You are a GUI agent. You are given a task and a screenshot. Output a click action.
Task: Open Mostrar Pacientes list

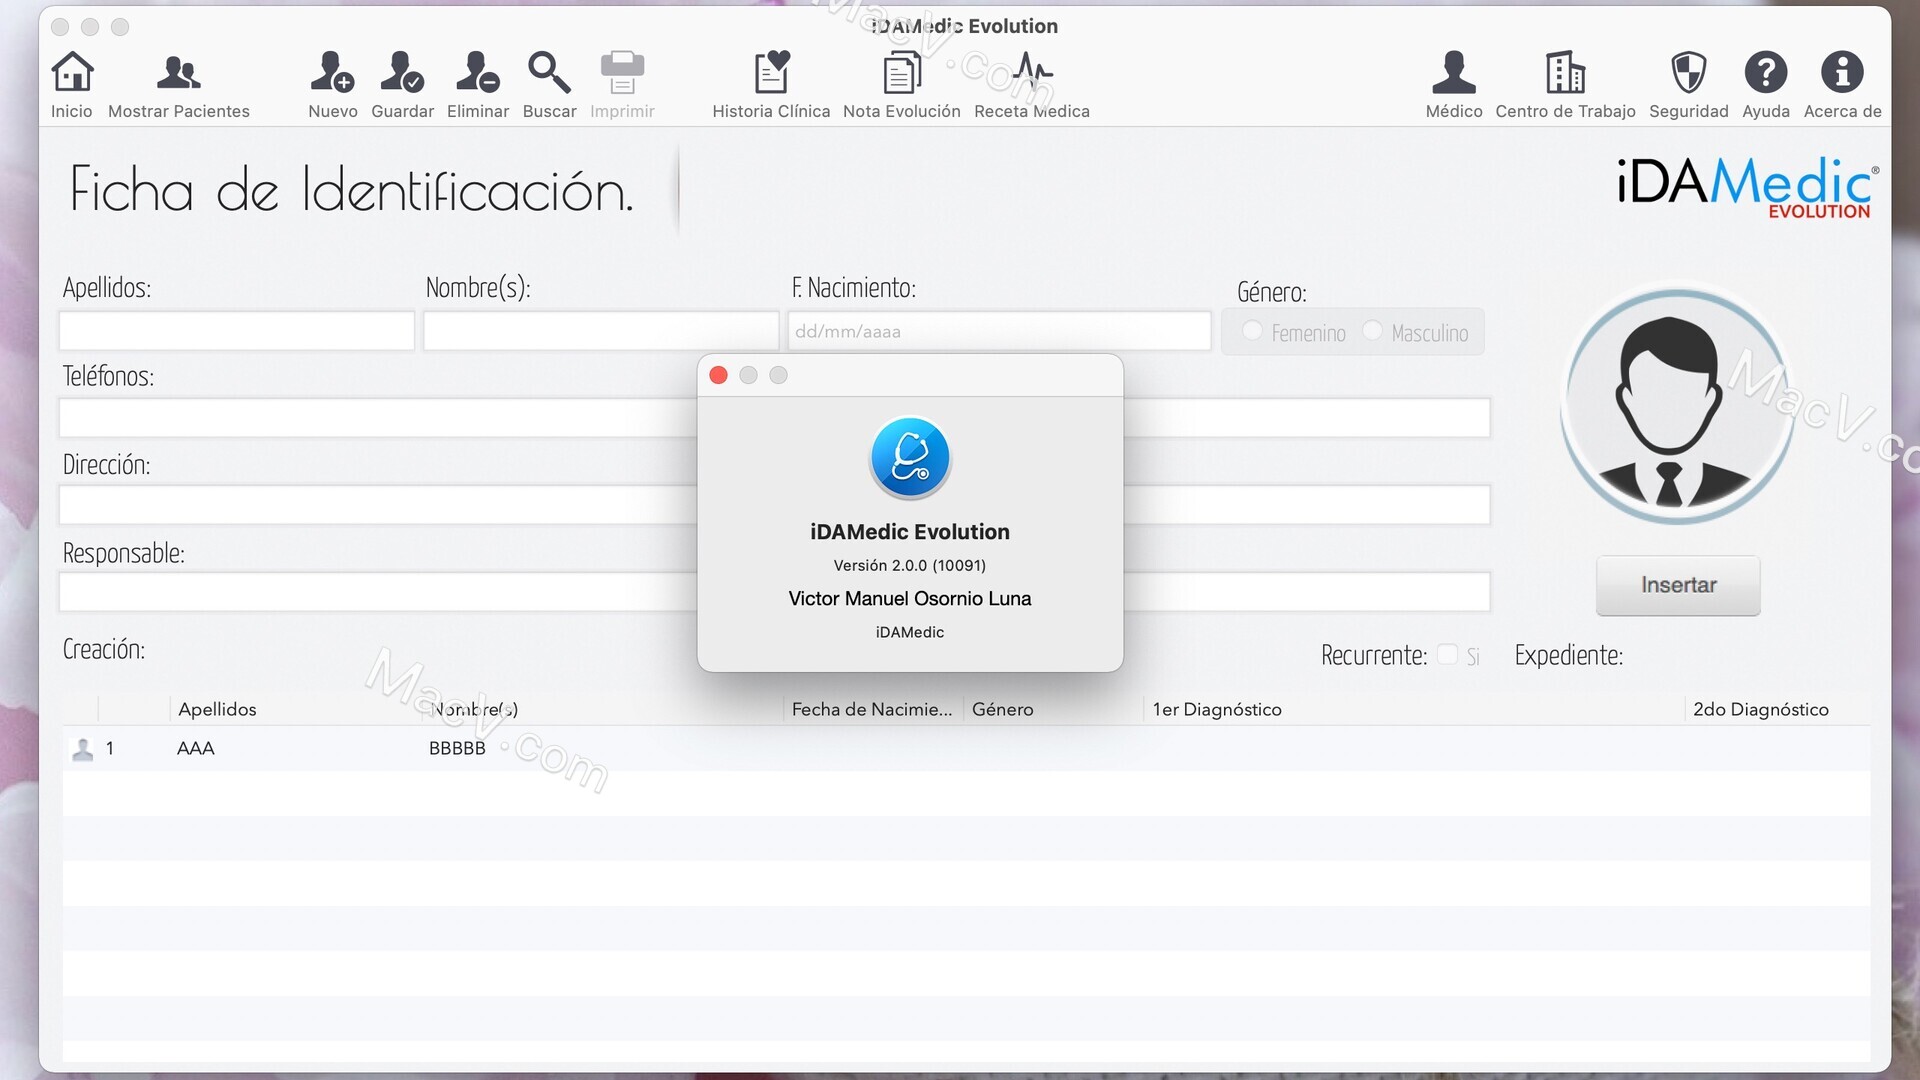tap(179, 85)
